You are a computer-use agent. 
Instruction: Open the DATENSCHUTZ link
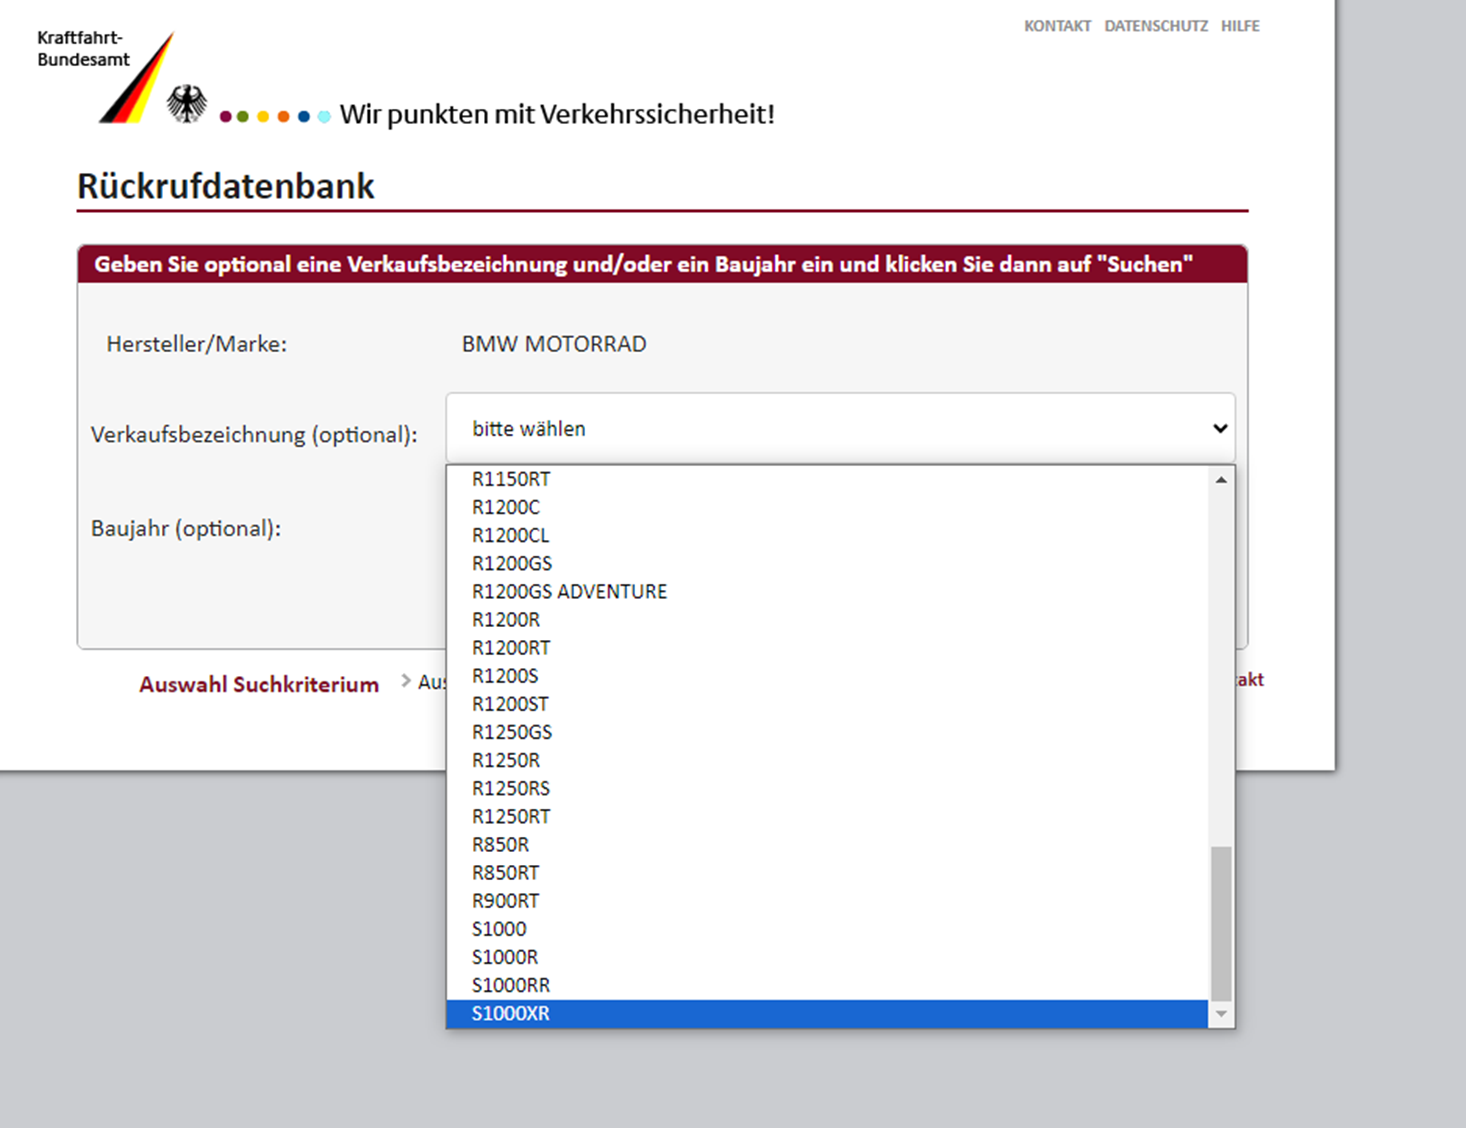point(1156,26)
